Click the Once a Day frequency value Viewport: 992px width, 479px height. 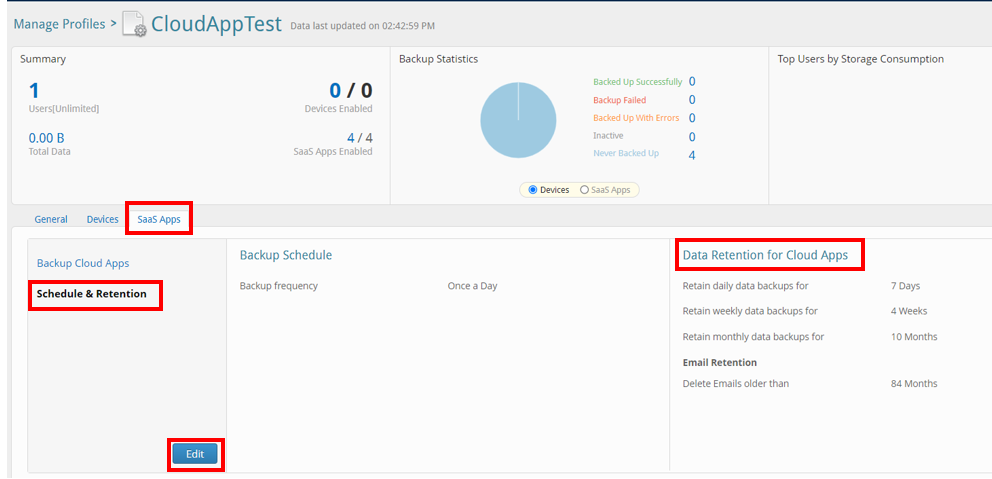(x=472, y=286)
